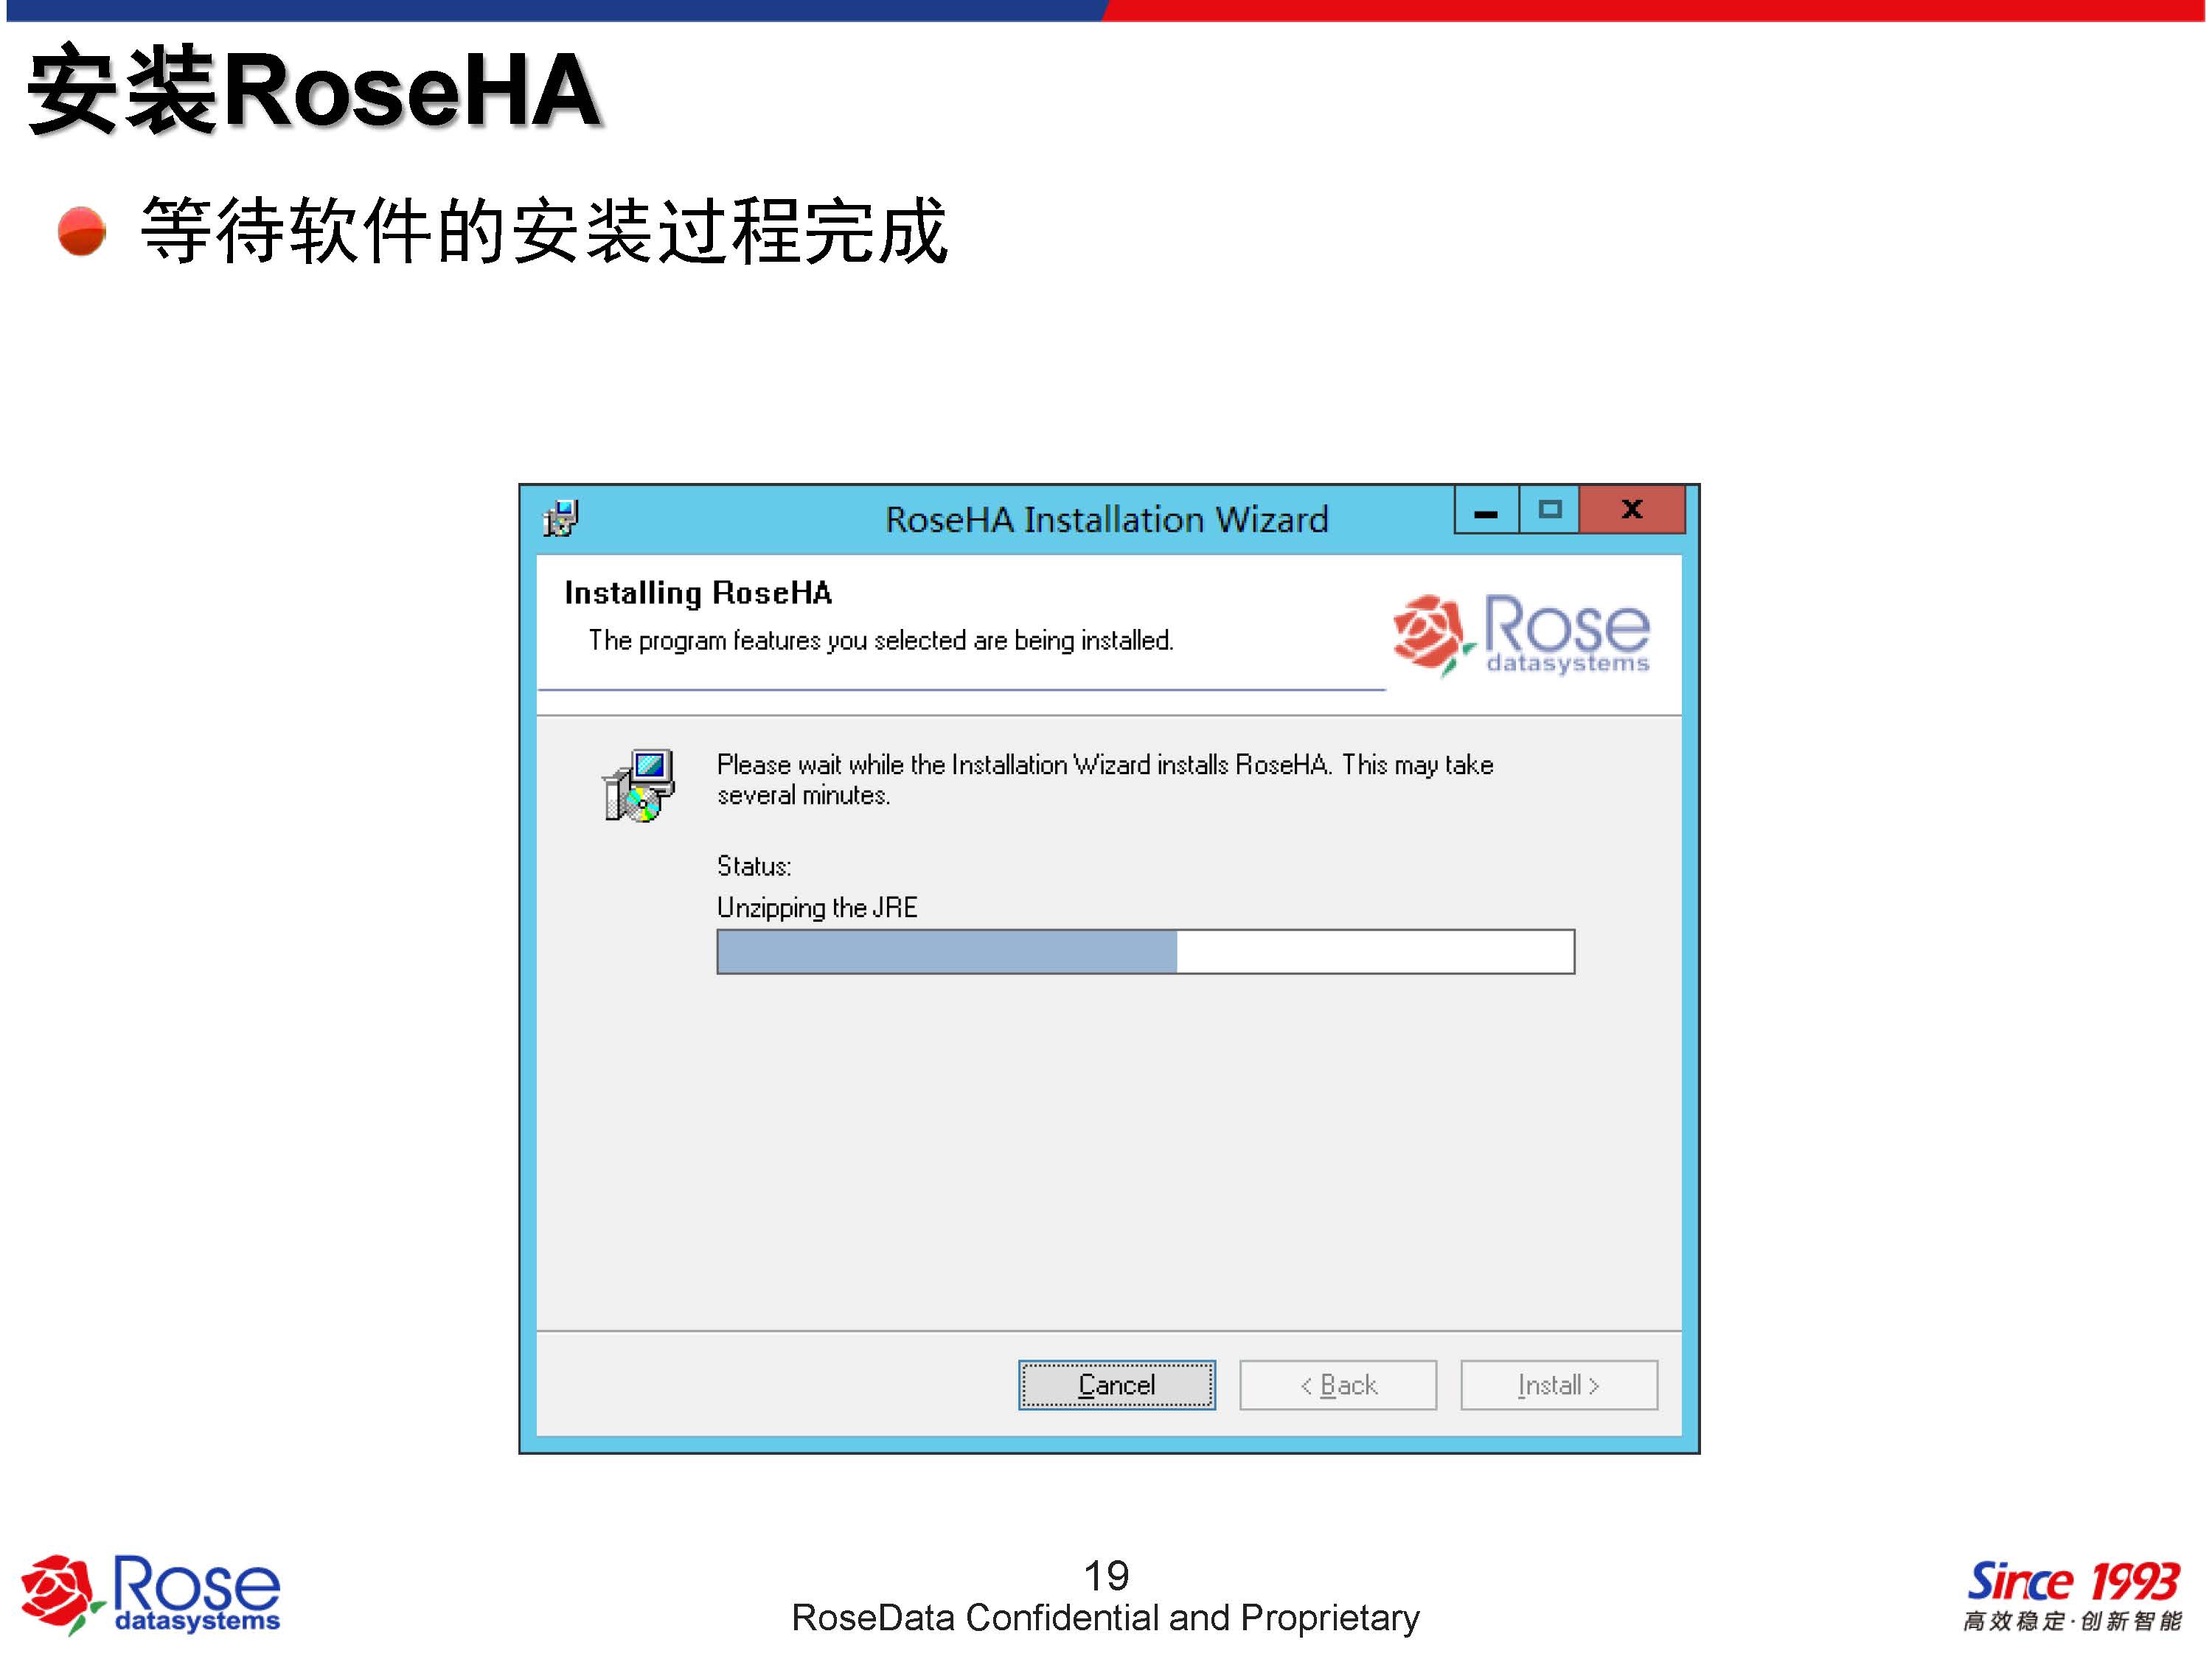2212x1659 pixels.
Task: Click the slide page number 19
Action: tap(1106, 1576)
